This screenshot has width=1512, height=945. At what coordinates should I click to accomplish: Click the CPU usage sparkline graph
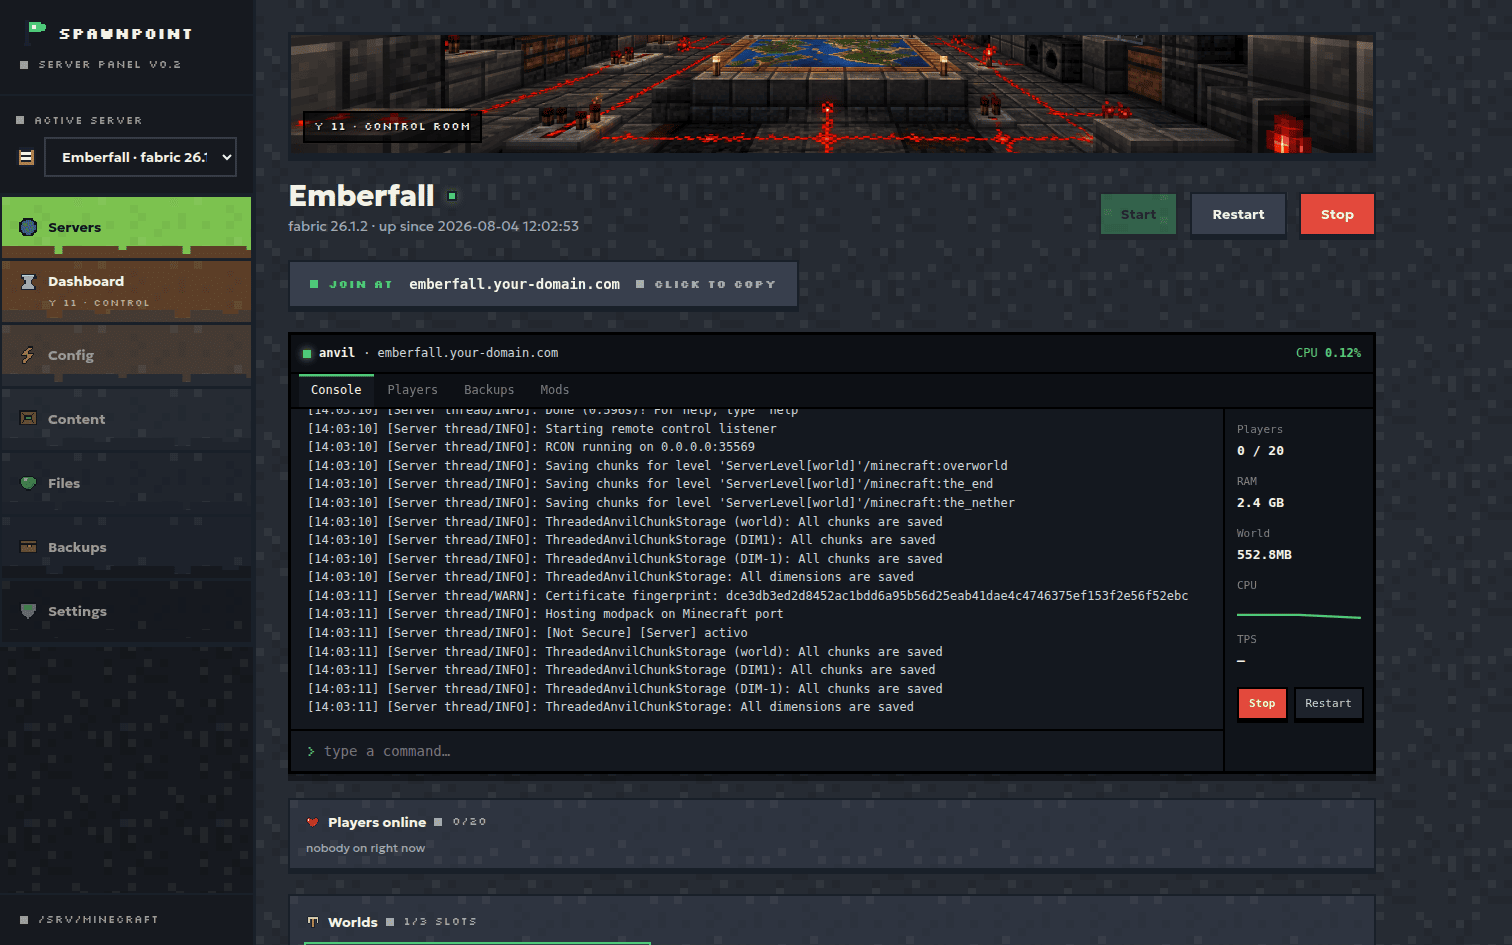[1298, 615]
